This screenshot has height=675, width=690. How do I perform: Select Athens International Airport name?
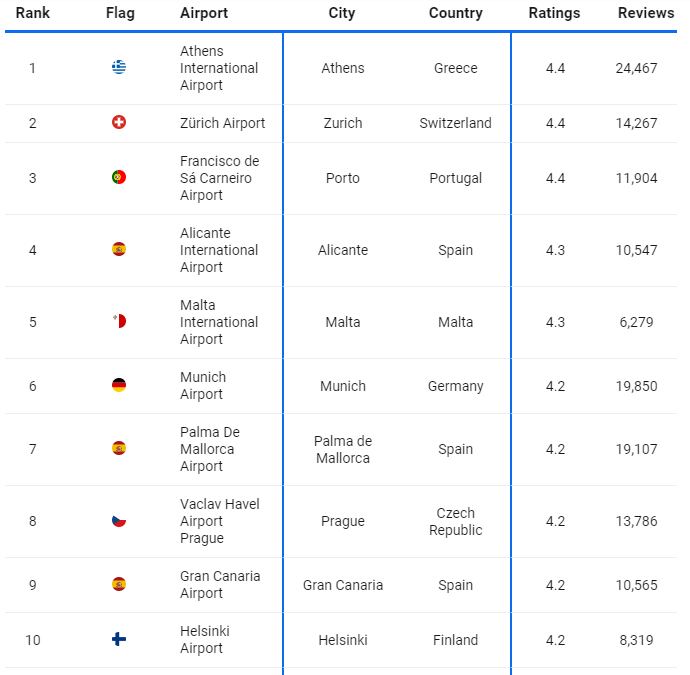[219, 68]
